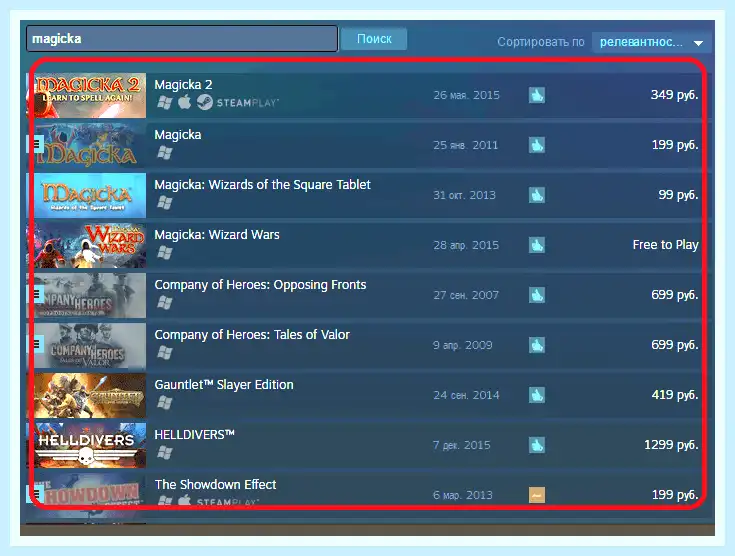Click Company of Heroes: Opposing Fronts title
Image resolution: width=735 pixels, height=556 pixels.
(x=260, y=285)
